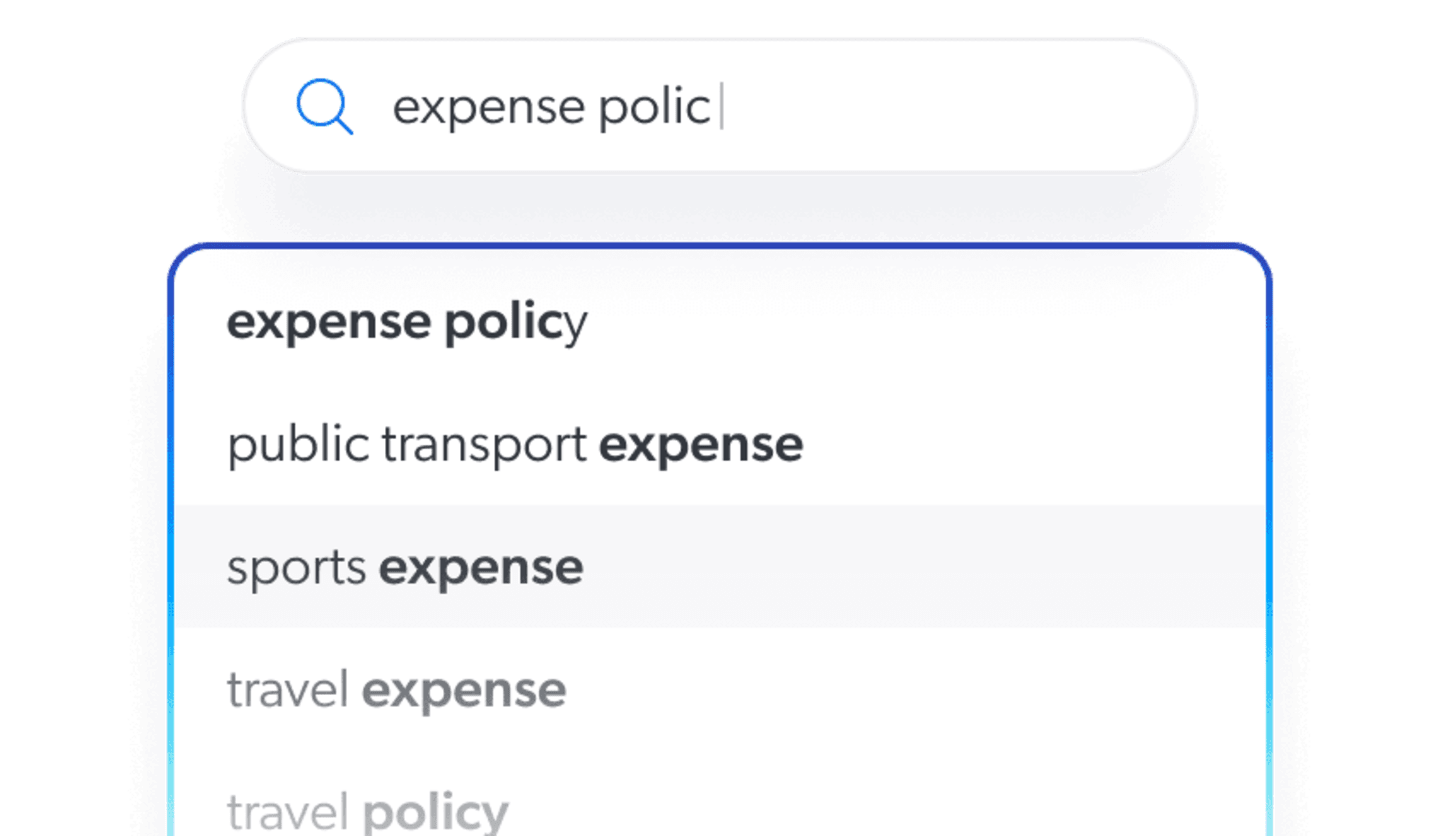The width and height of the screenshot is (1440, 836).
Task: Choose the "public transport expense" suggestion
Action: tap(515, 445)
